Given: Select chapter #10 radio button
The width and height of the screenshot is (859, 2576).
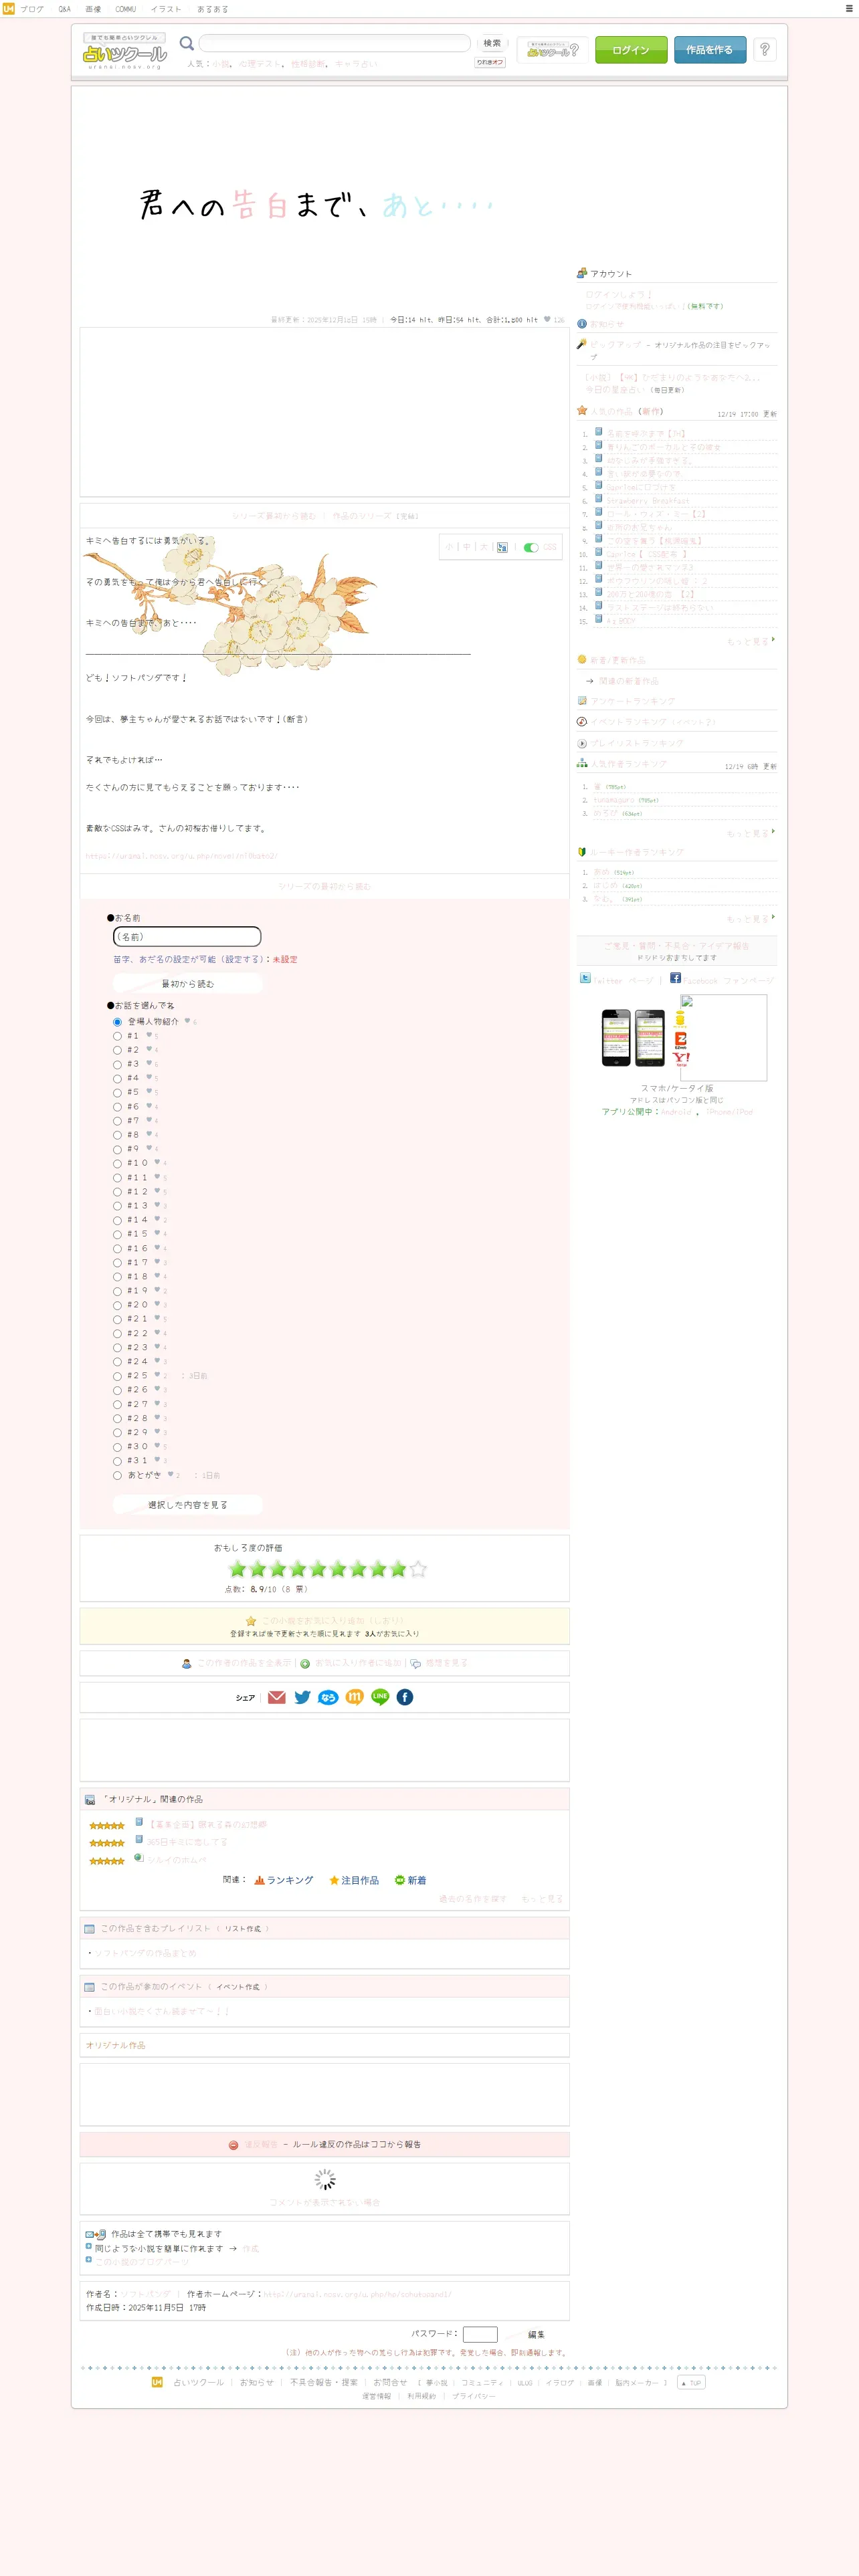Looking at the screenshot, I should click(x=117, y=1163).
